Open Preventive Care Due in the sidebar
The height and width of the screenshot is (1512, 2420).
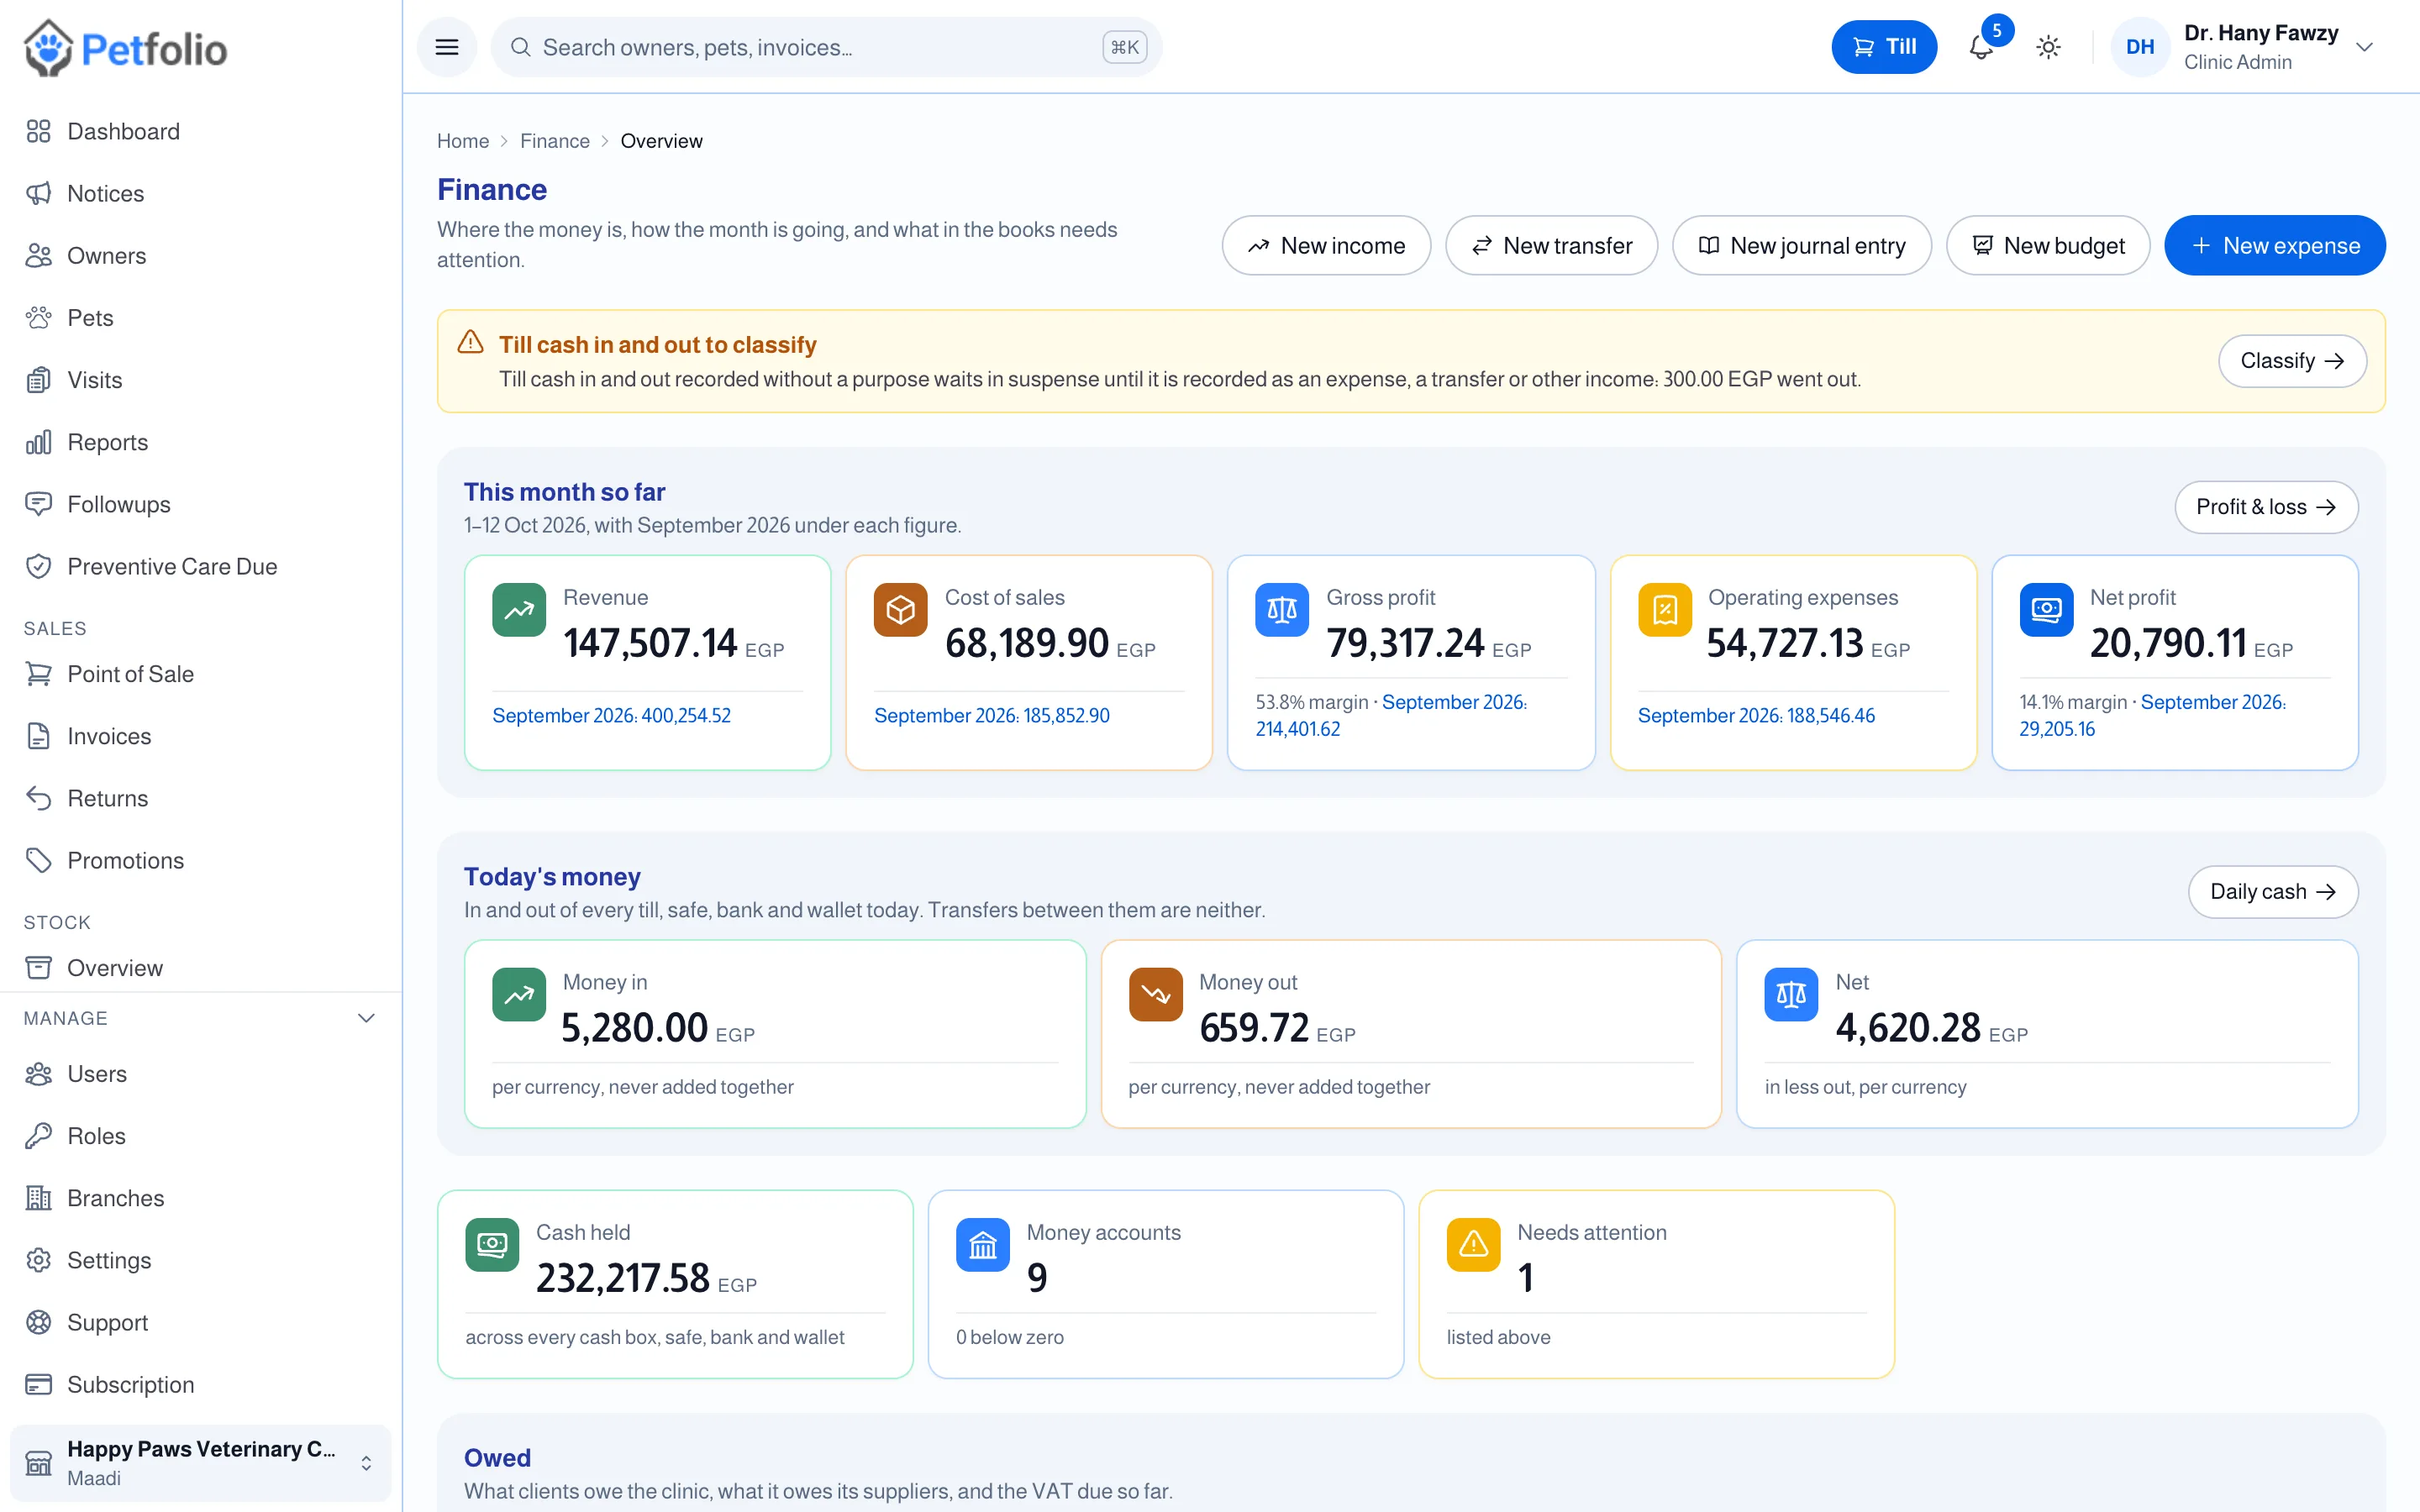[200, 566]
